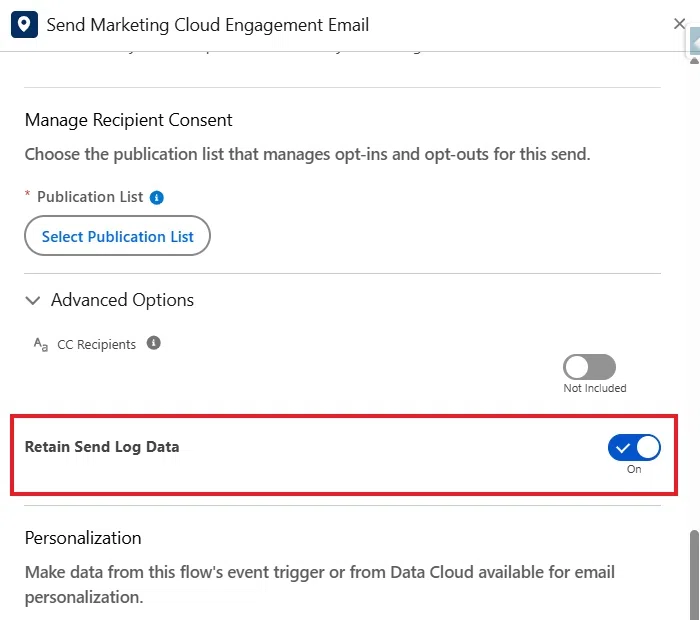The image size is (700, 620).
Task: Collapse the Advanced Options section chevron
Action: [33, 300]
